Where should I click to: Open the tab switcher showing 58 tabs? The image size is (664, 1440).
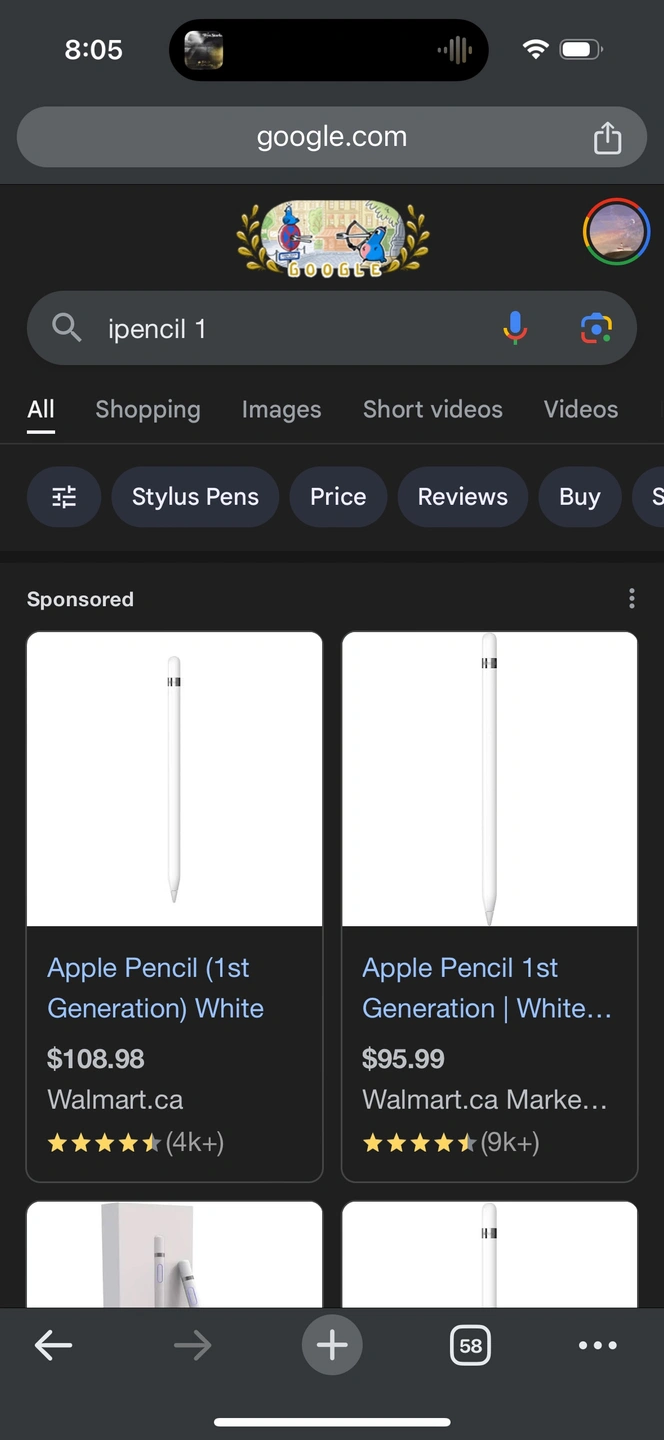pos(470,1346)
